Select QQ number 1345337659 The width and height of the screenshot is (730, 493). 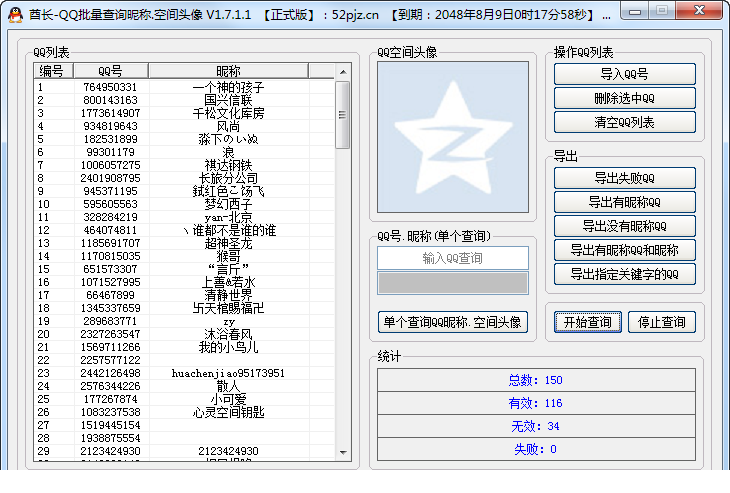pos(110,309)
